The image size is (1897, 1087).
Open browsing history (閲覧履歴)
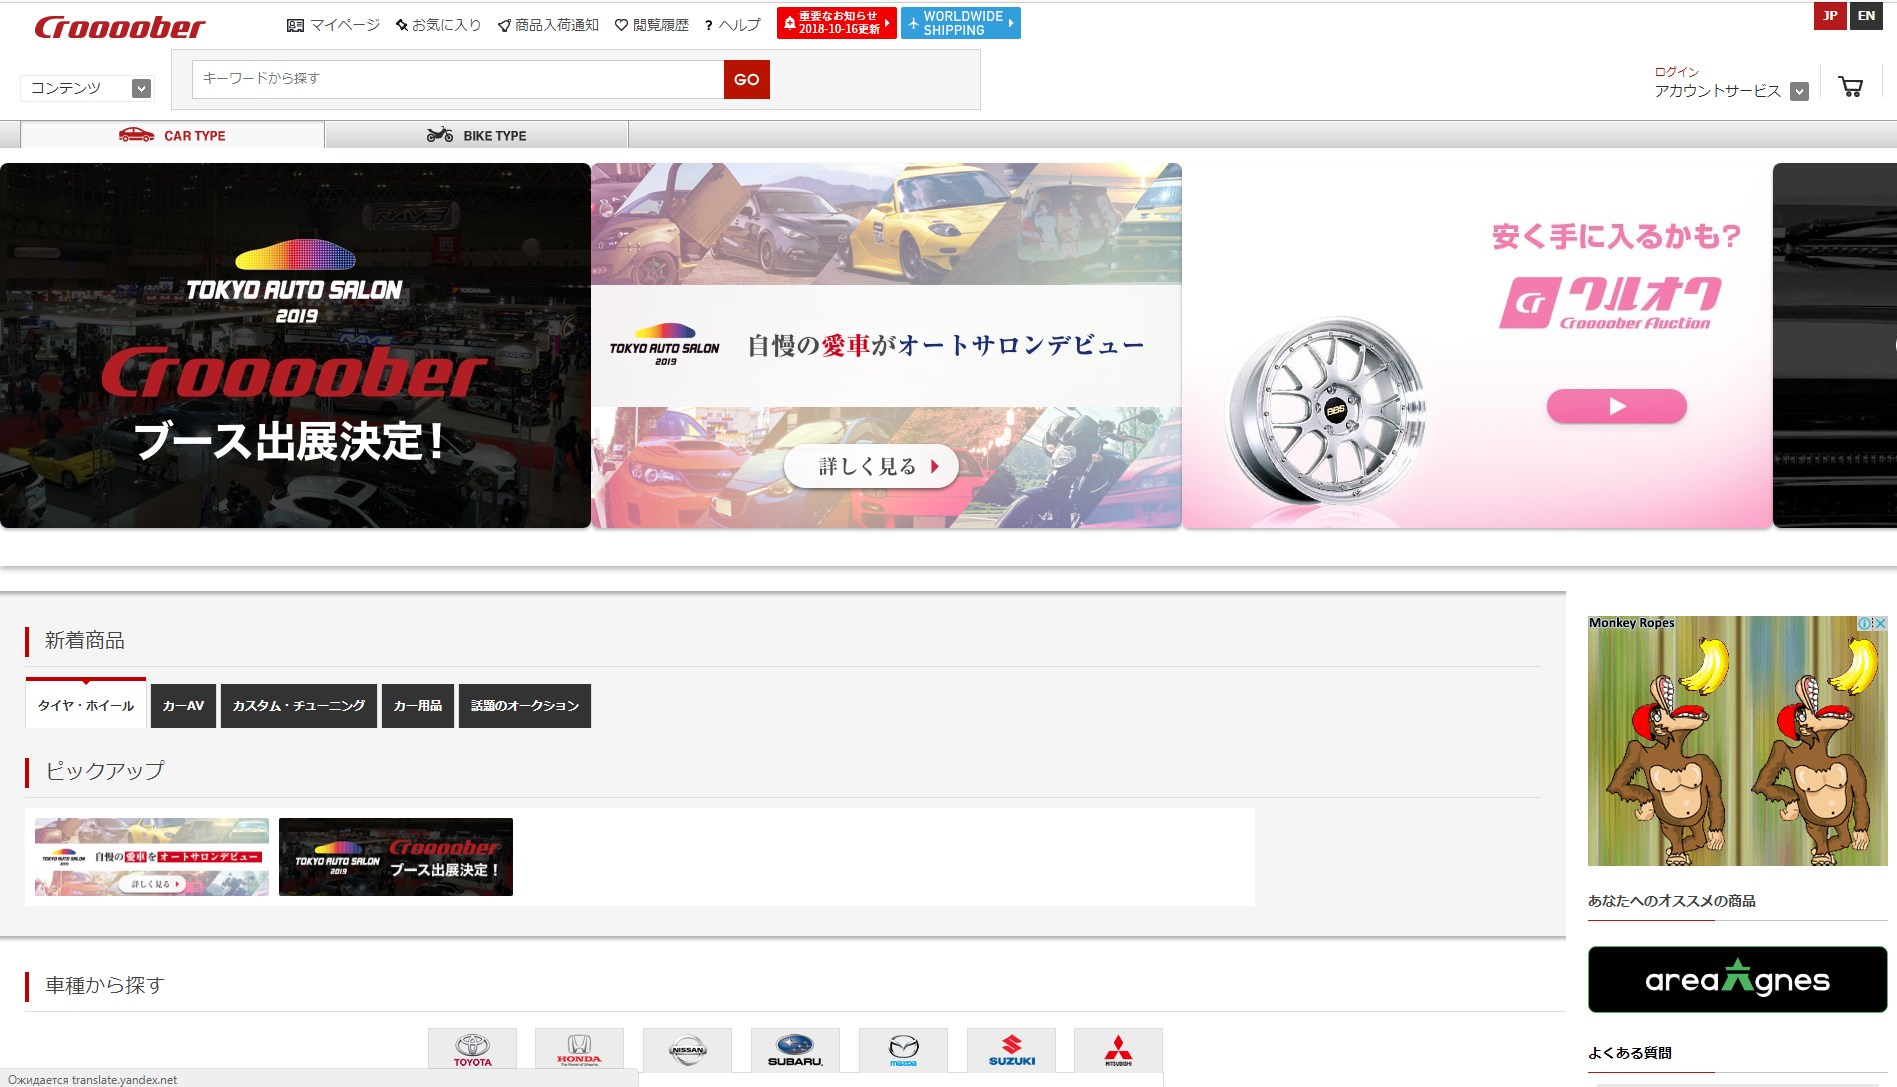pyautogui.click(x=652, y=25)
